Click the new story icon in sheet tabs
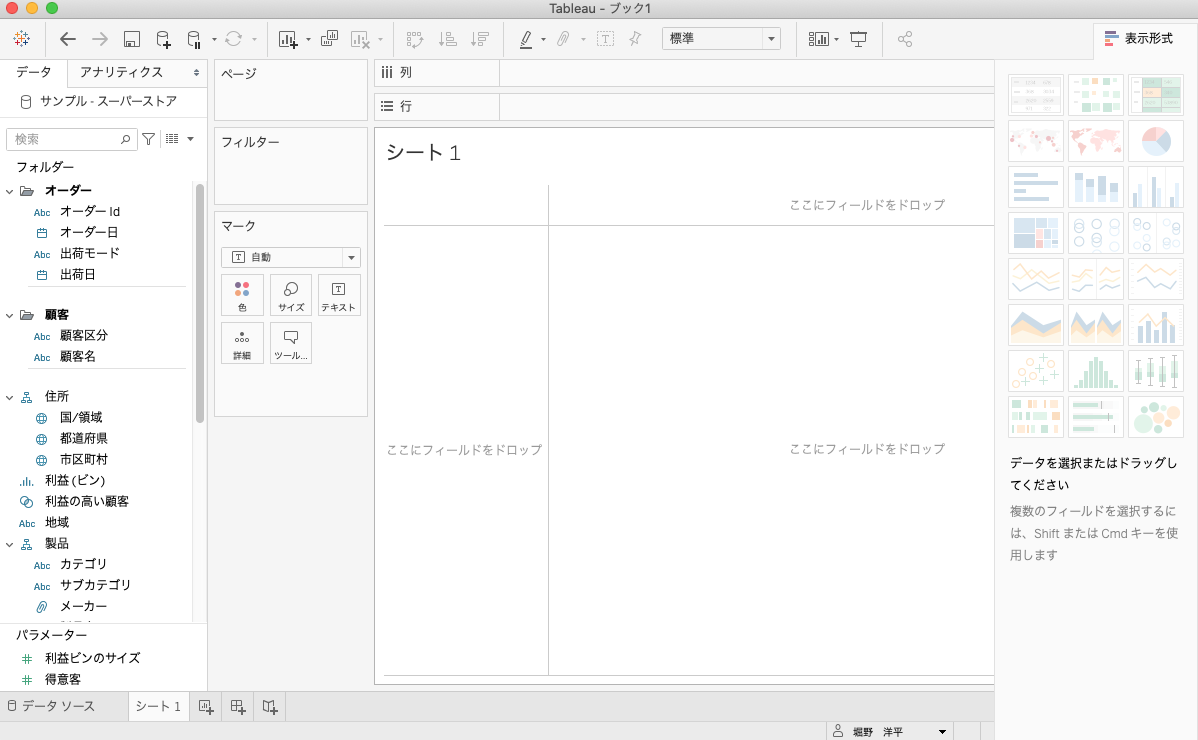Image resolution: width=1198 pixels, height=740 pixels. [270, 707]
